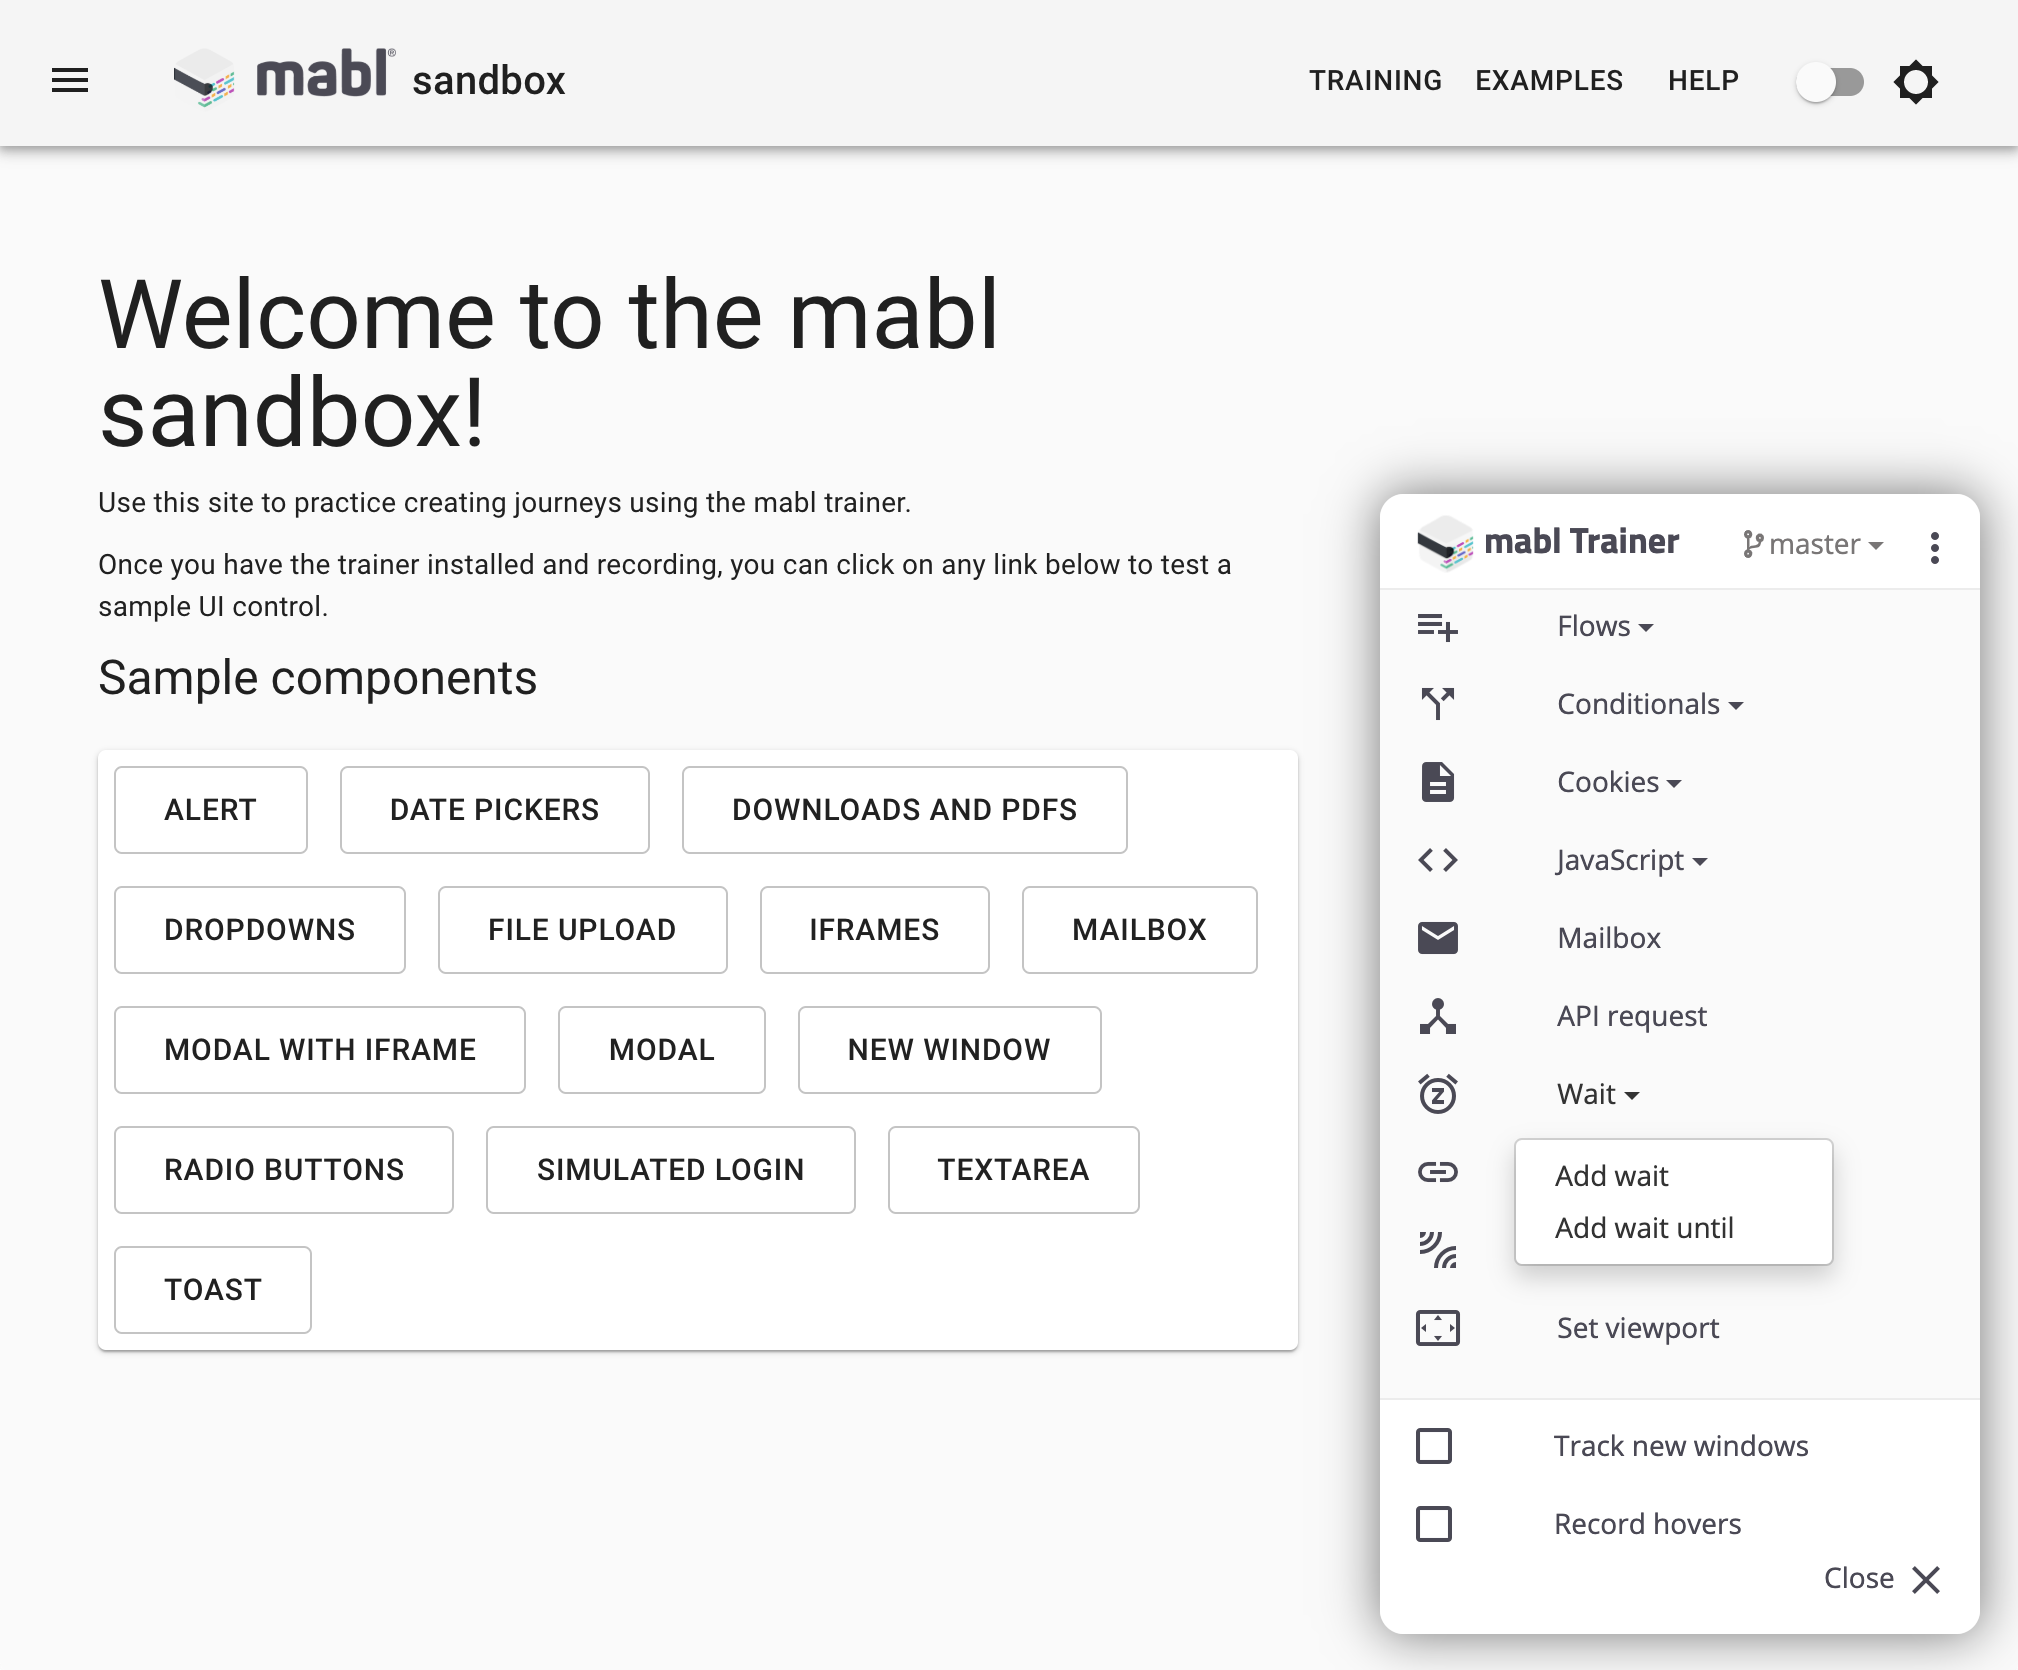Click the JavaScript code brackets icon
The image size is (2018, 1670).
tap(1438, 860)
